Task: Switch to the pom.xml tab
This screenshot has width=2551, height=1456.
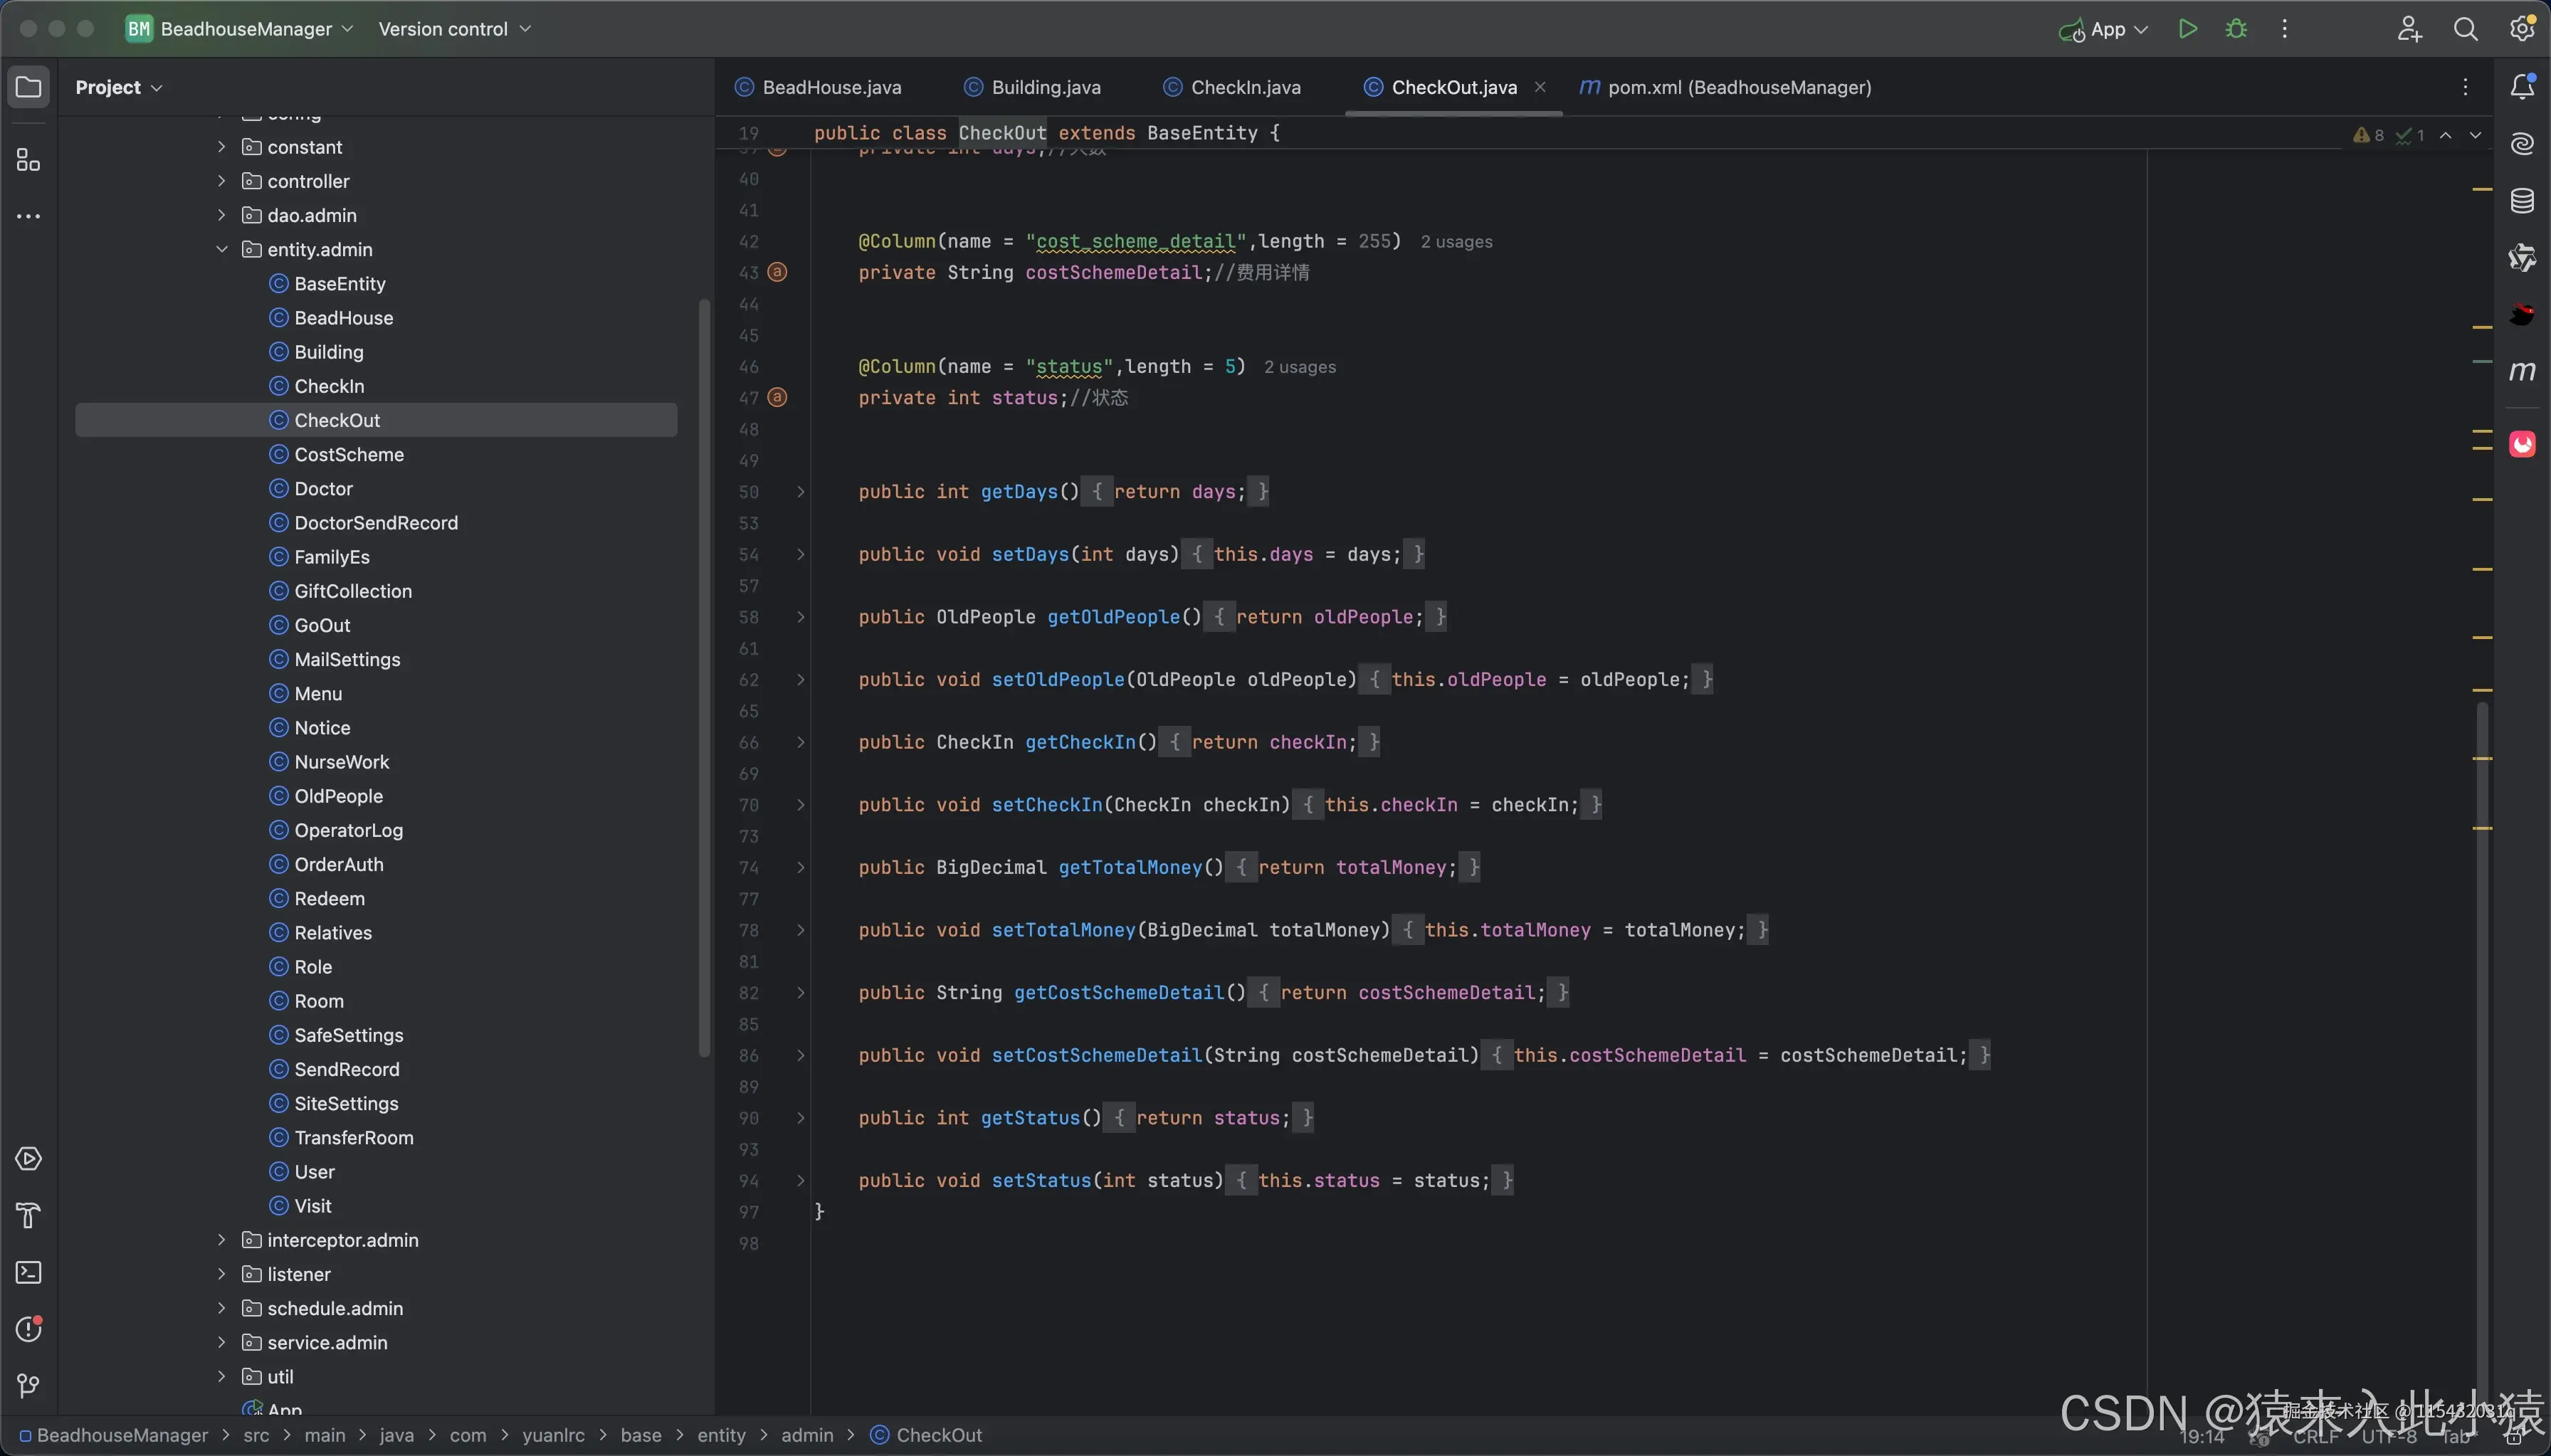Action: [x=1738, y=87]
